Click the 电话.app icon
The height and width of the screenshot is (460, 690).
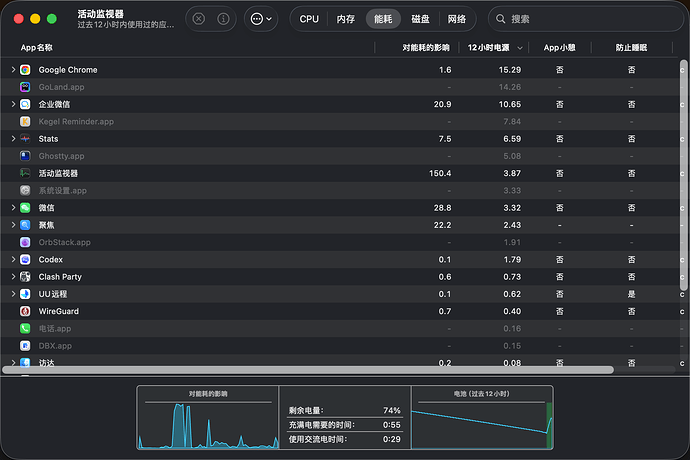tap(25, 328)
